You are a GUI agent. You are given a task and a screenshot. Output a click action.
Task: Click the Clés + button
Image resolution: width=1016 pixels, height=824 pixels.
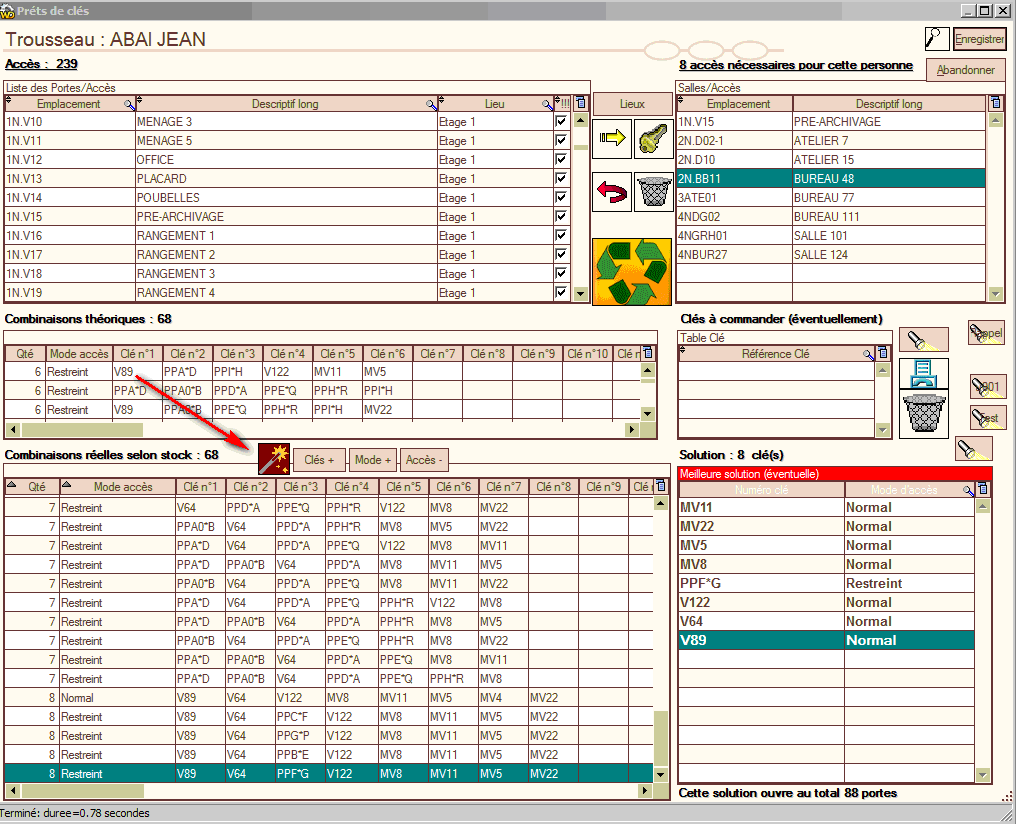pyautogui.click(x=319, y=460)
